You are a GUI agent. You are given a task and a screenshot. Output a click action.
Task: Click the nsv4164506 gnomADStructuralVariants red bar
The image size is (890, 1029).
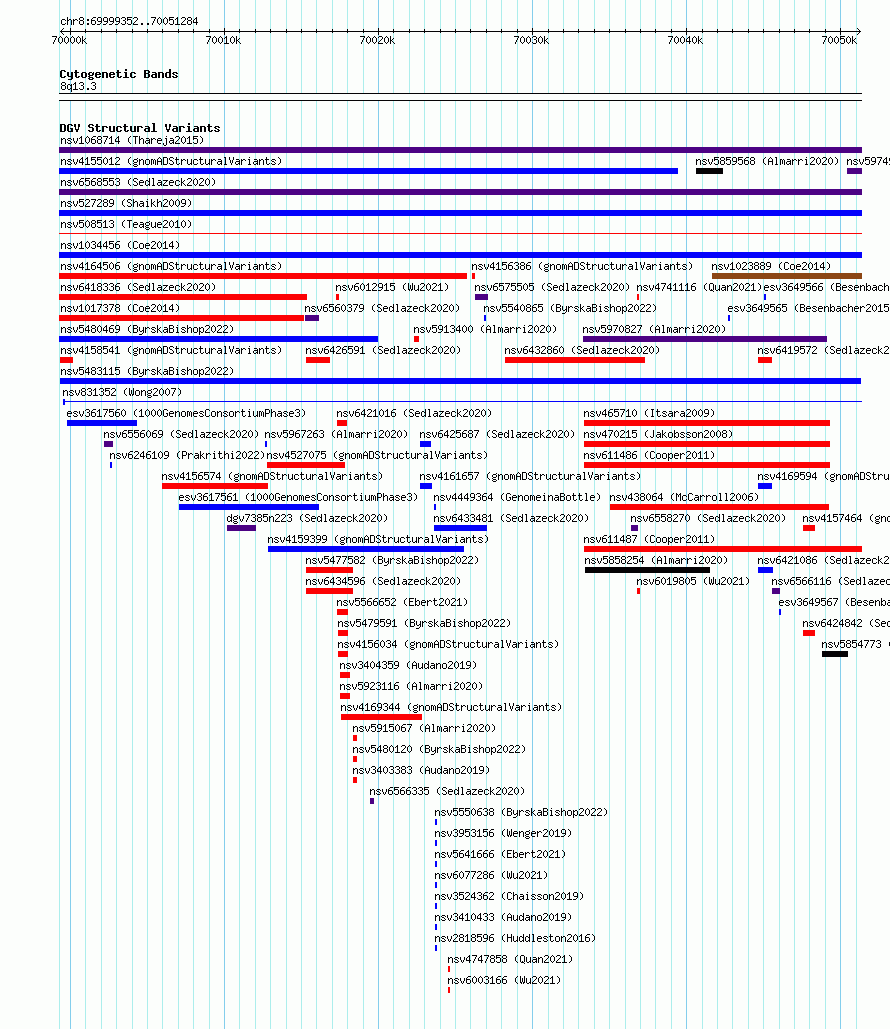tap(263, 276)
